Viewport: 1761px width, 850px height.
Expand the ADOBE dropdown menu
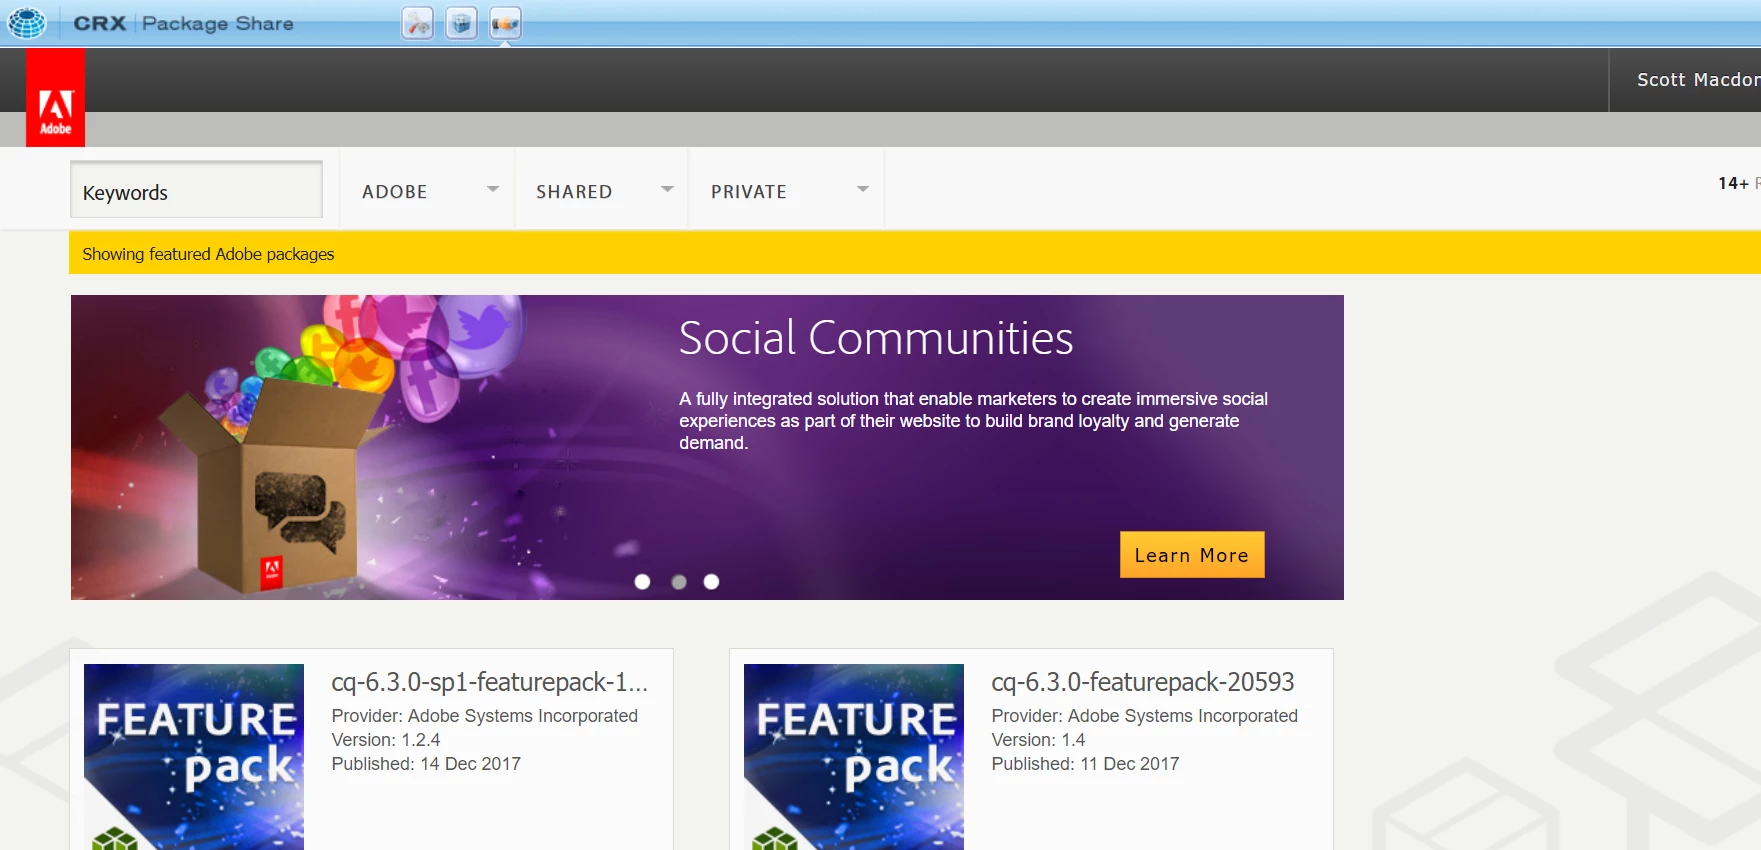pos(427,190)
